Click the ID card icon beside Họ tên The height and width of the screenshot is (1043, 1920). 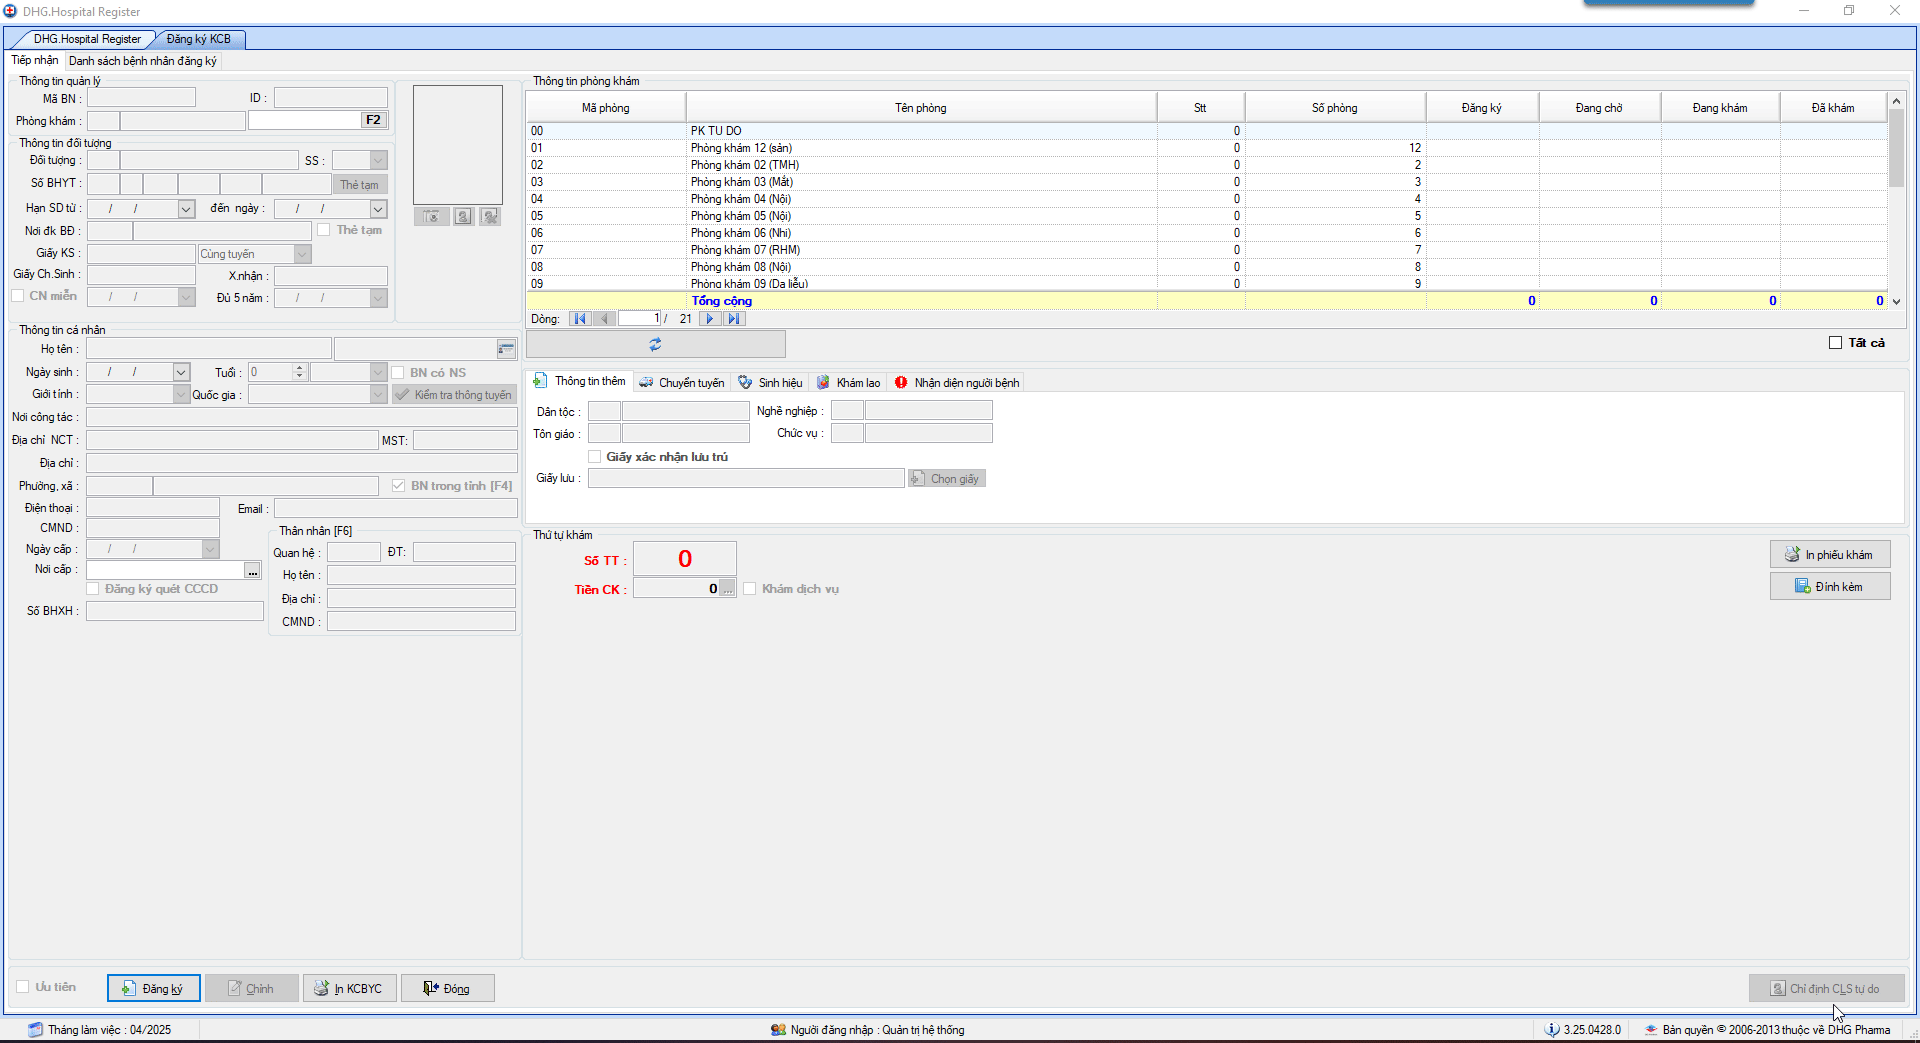pos(506,349)
